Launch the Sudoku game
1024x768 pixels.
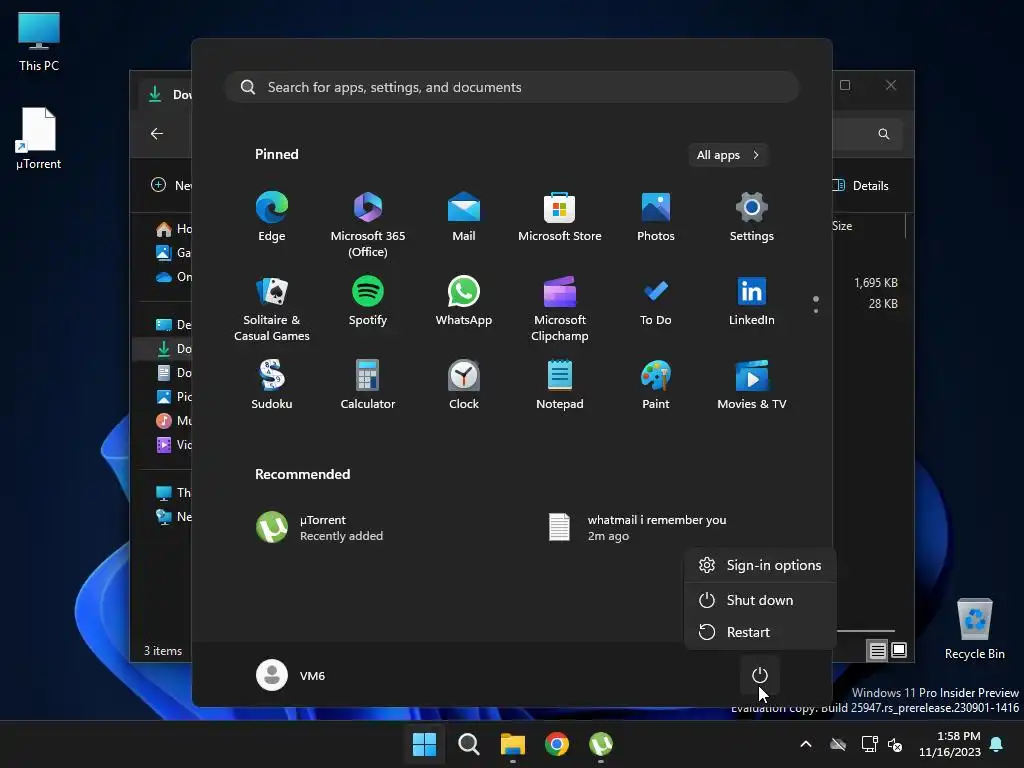pos(272,385)
